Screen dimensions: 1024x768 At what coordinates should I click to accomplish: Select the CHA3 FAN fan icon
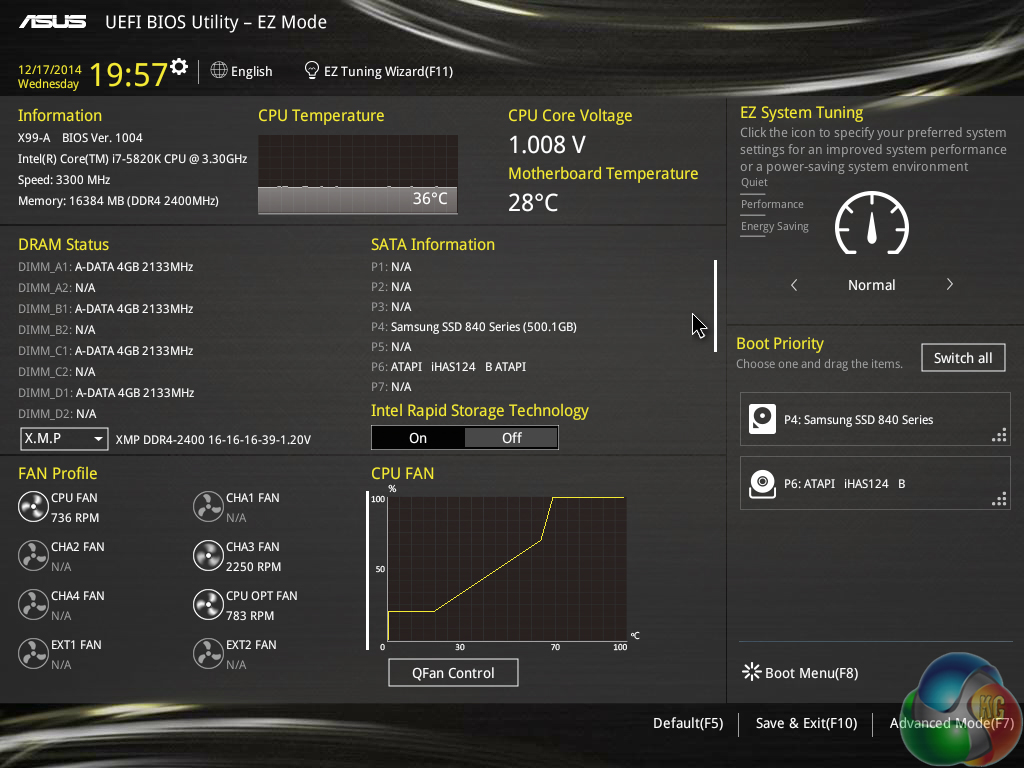208,556
